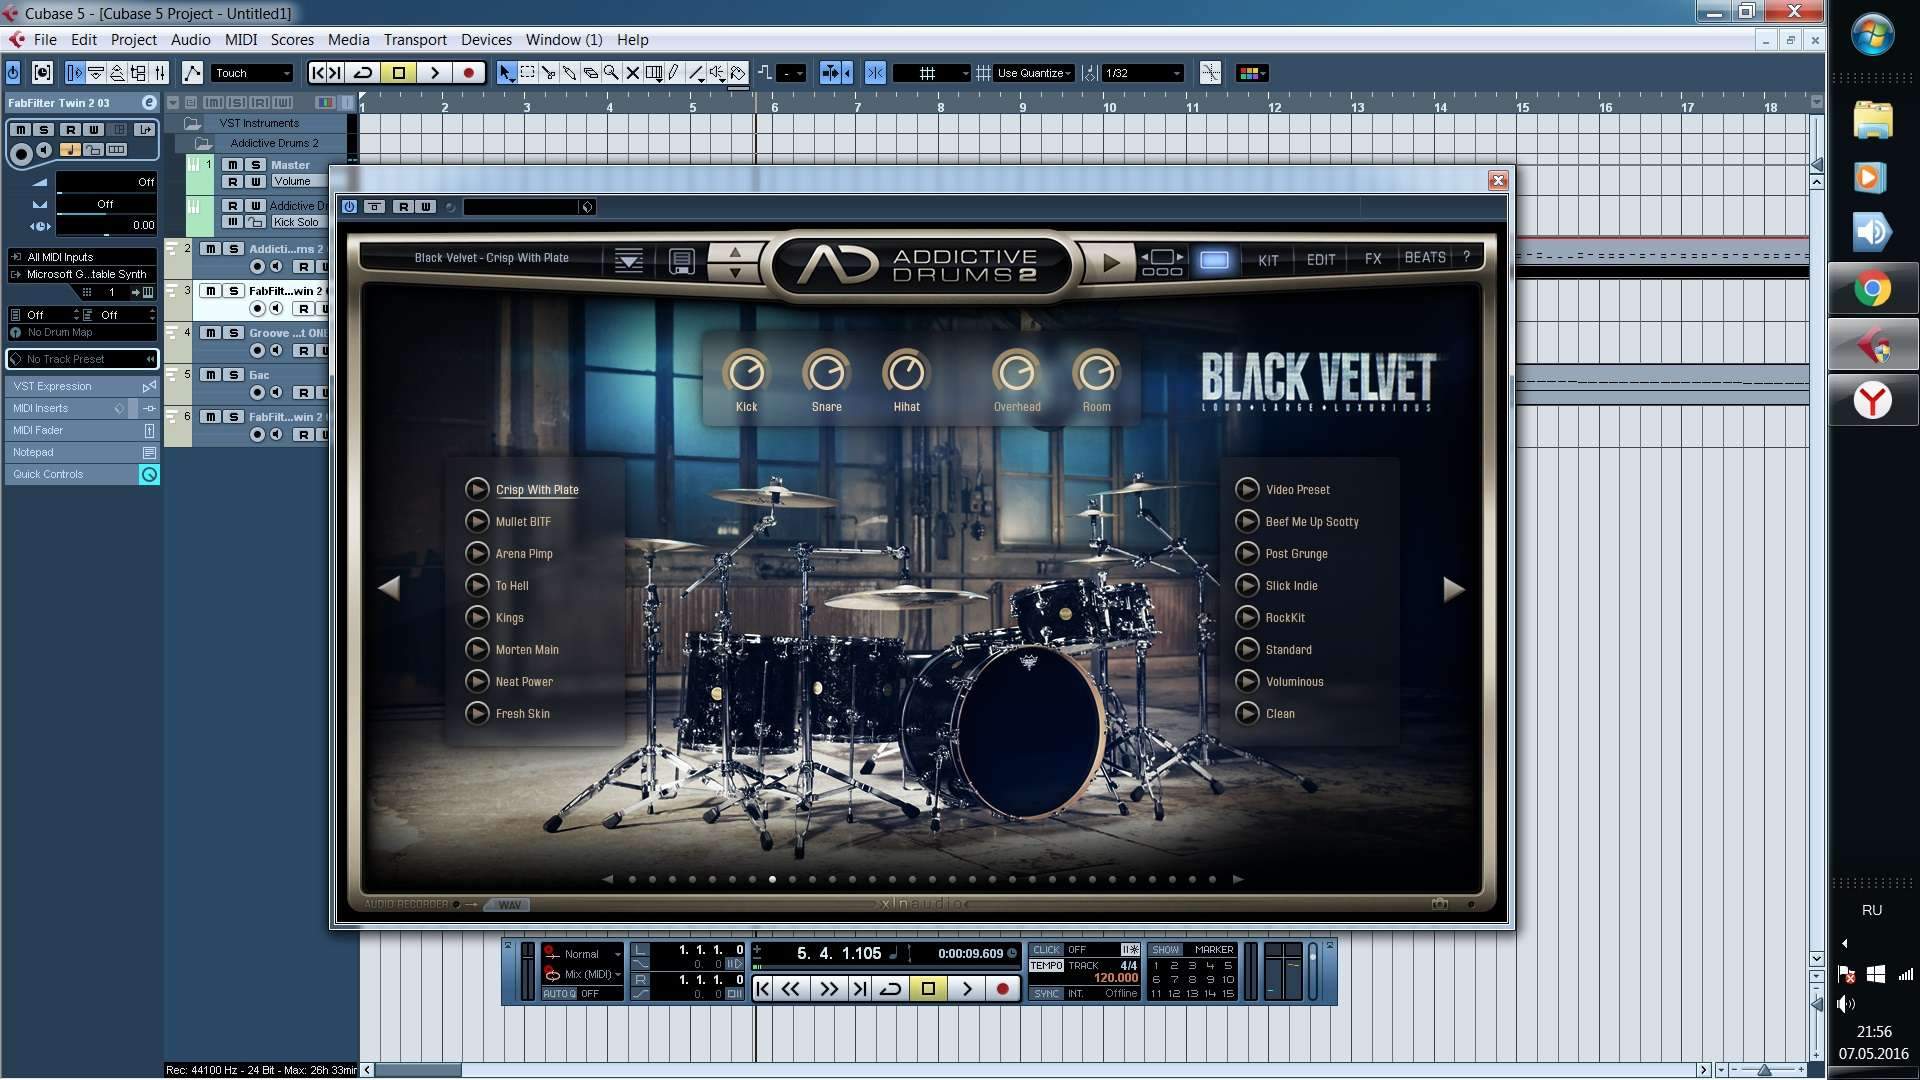This screenshot has width=1920, height=1080.
Task: Open Google Chrome from the taskbar
Action: 1872,290
